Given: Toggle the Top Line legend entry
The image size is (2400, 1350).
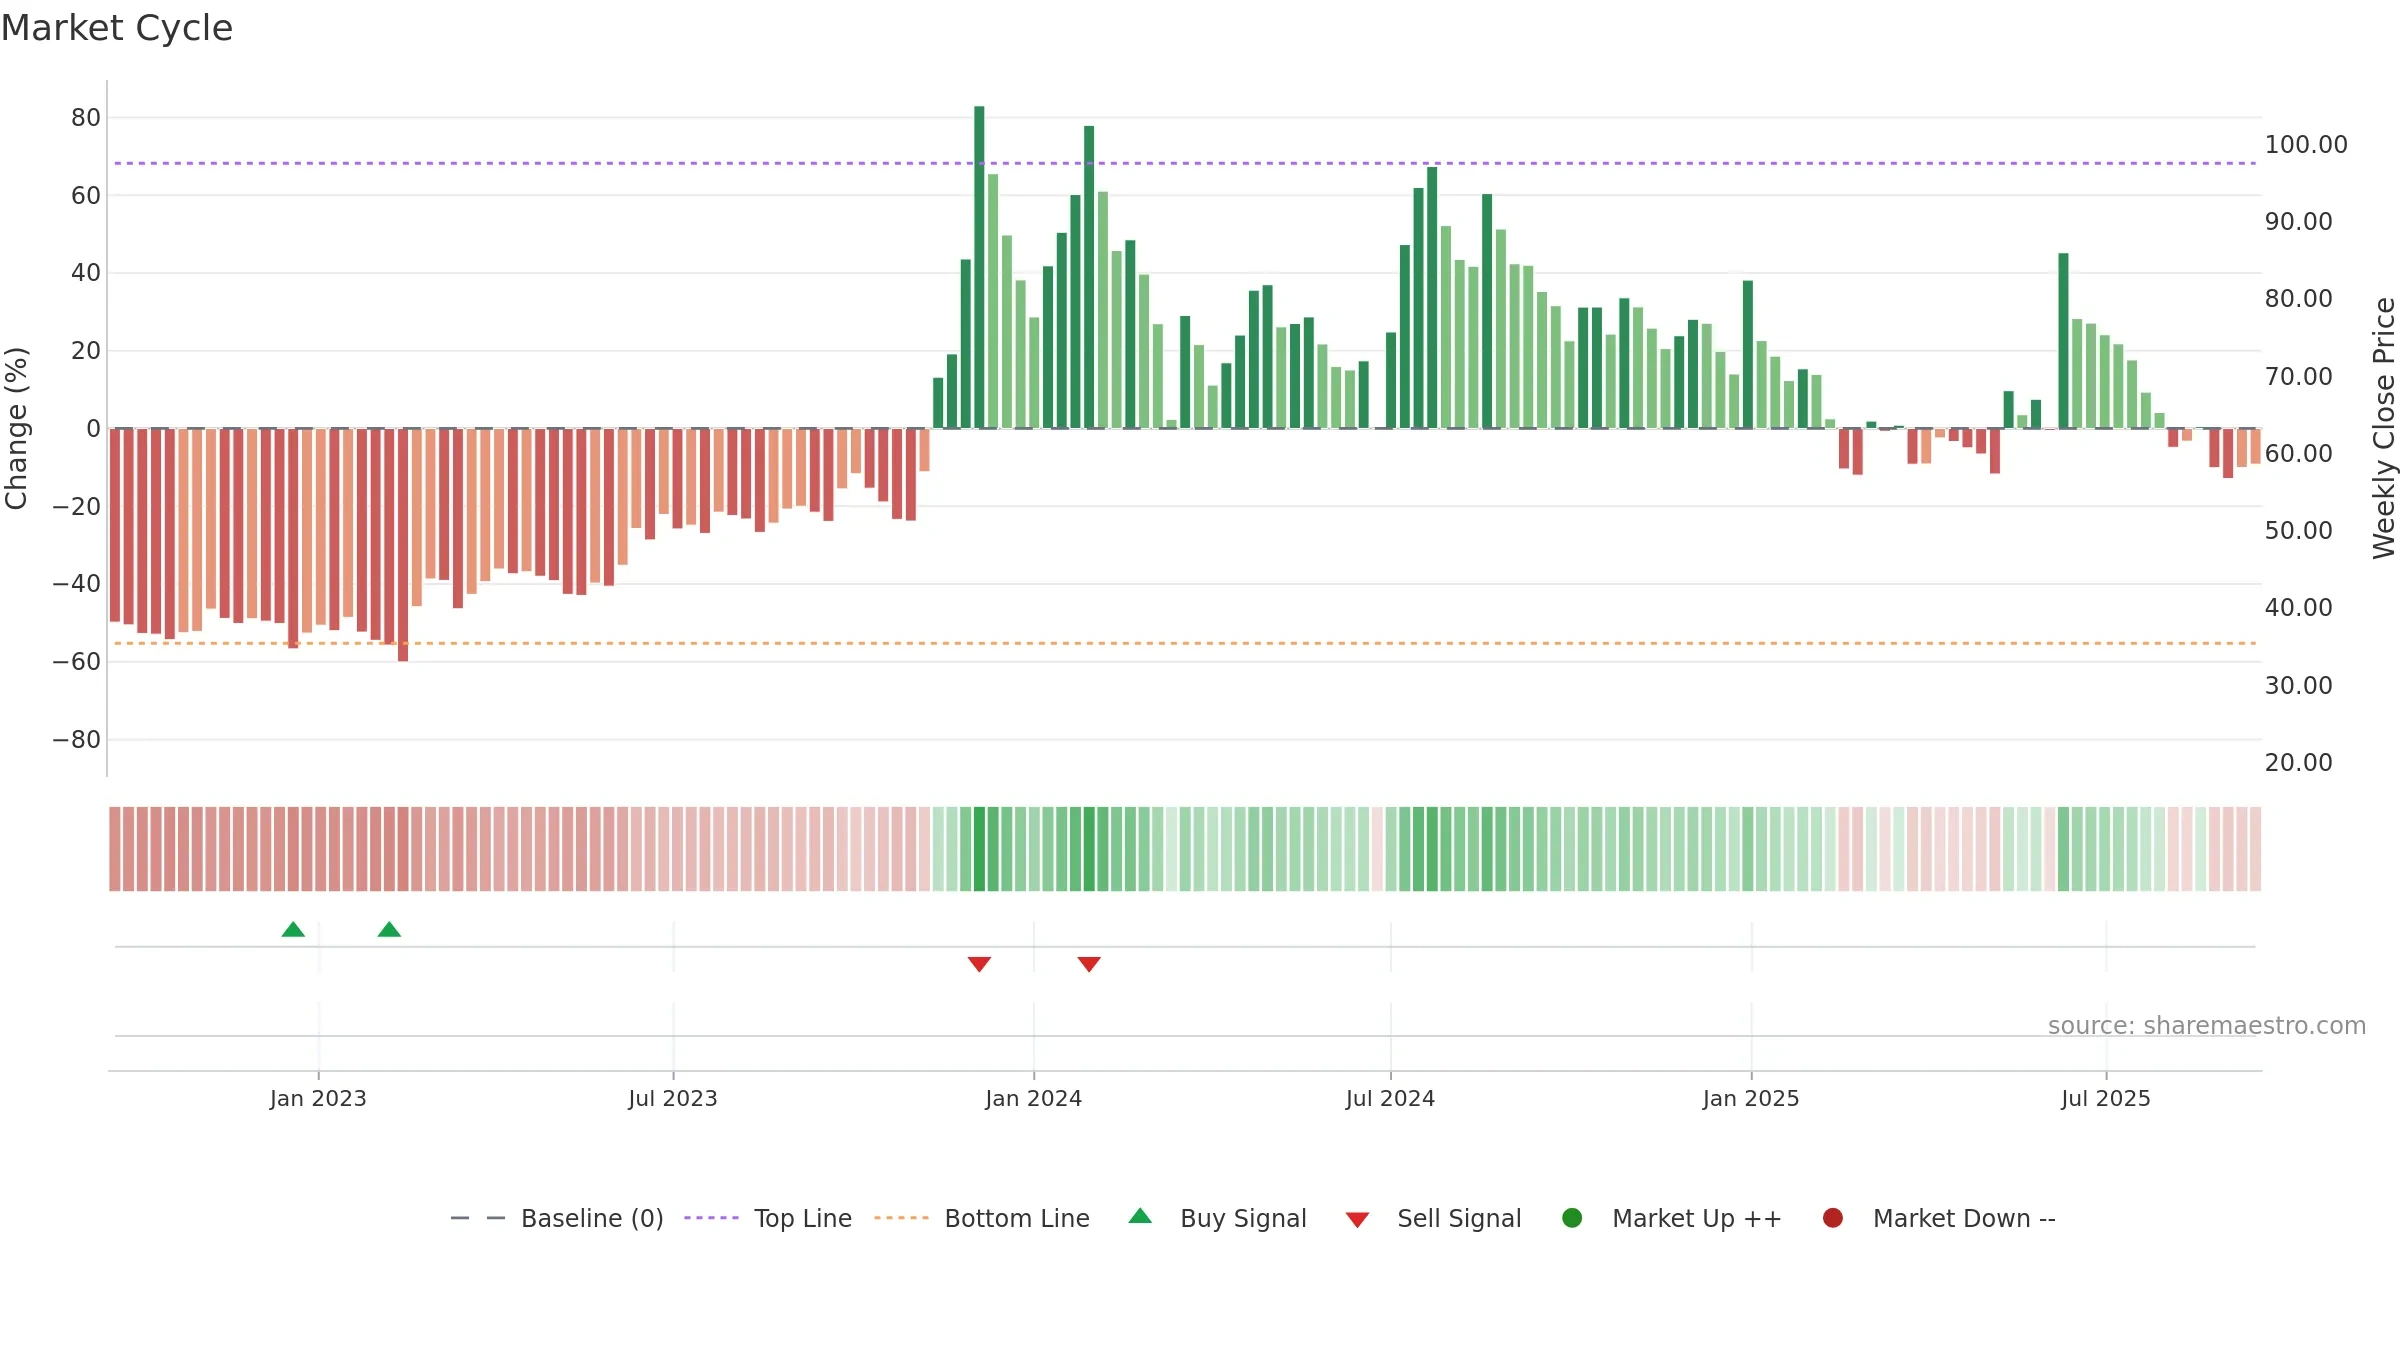Looking at the screenshot, I should coord(768,1218).
